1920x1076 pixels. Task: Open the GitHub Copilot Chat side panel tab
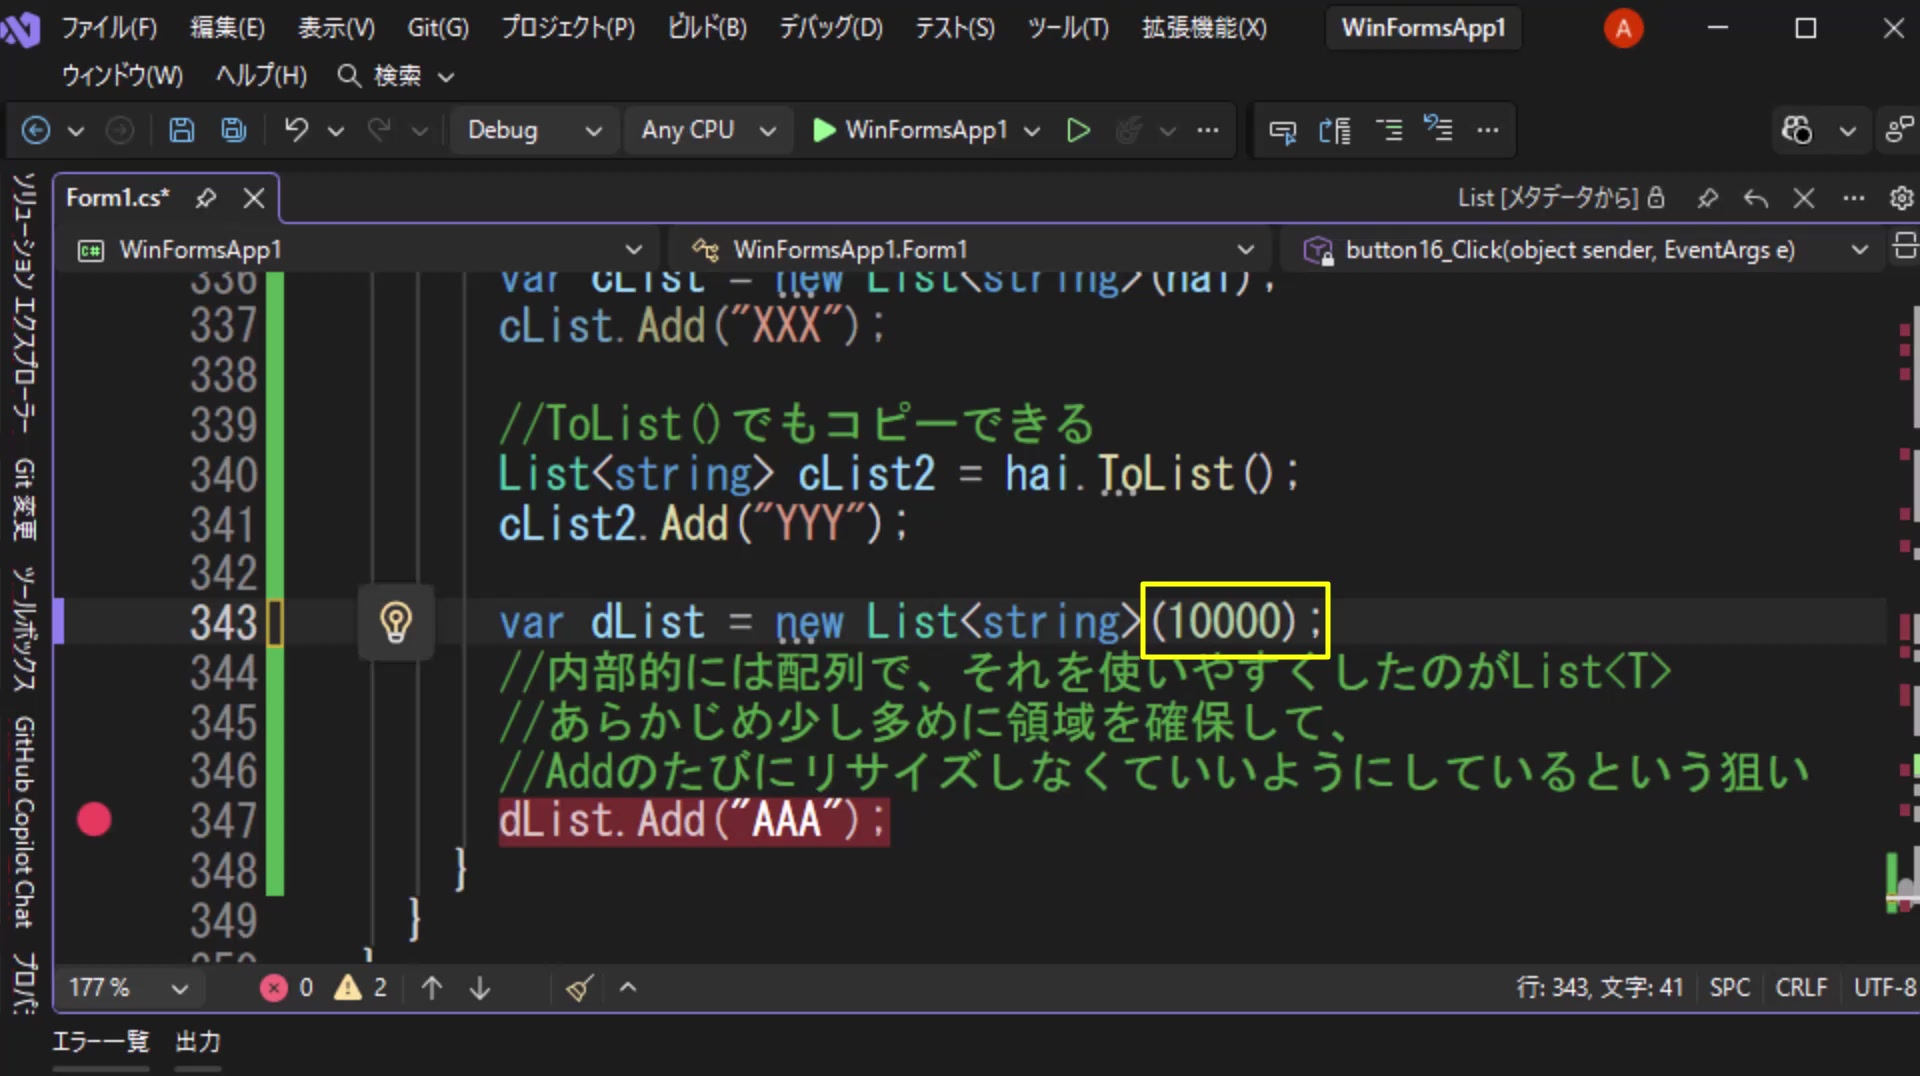24,821
